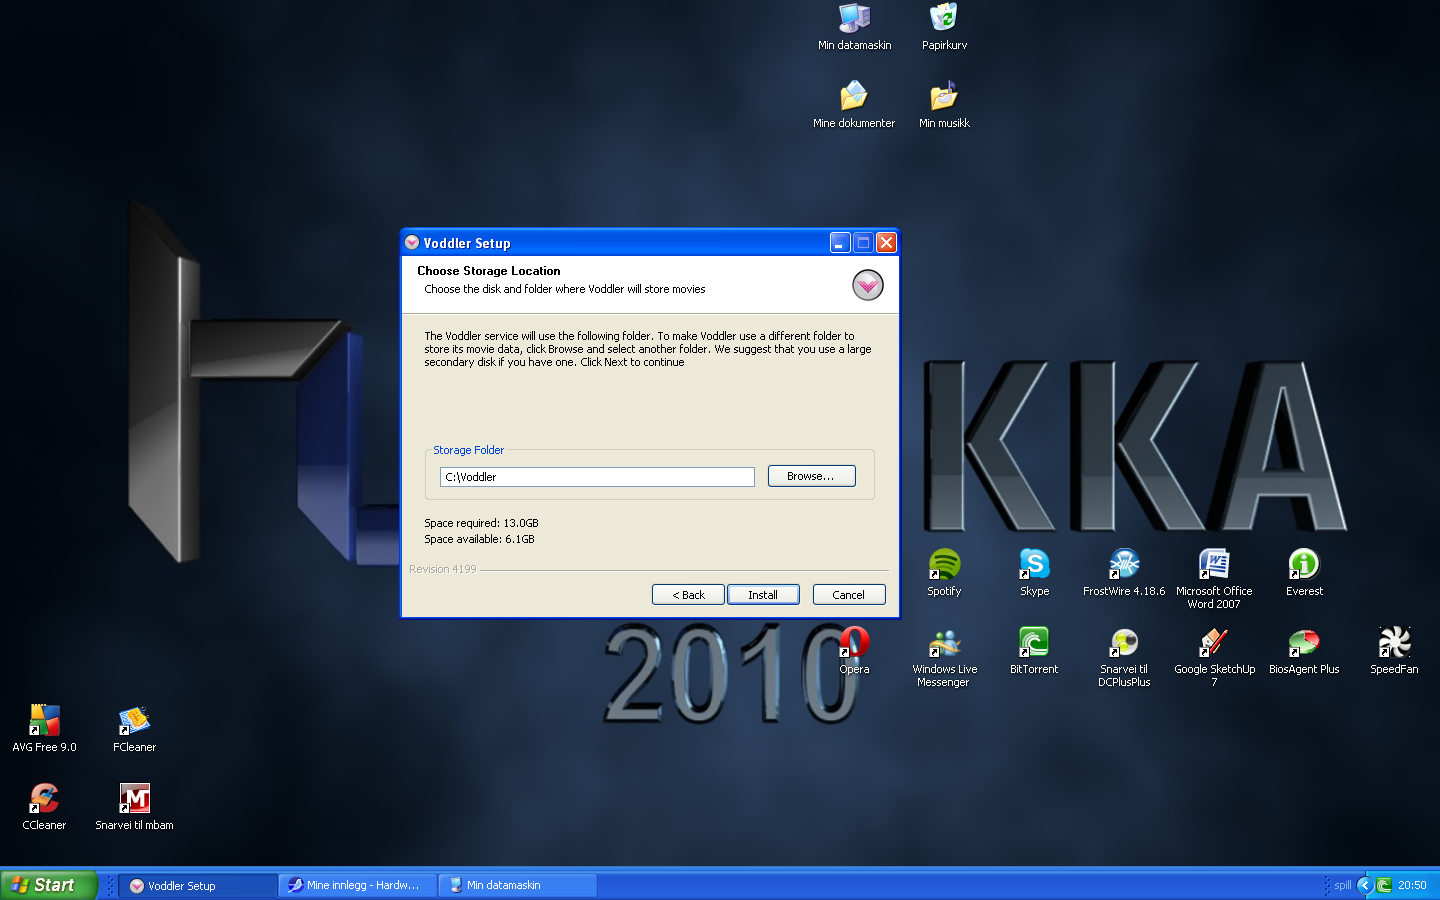Click Browse to choose storage folder
This screenshot has width=1440, height=900.
coord(811,476)
